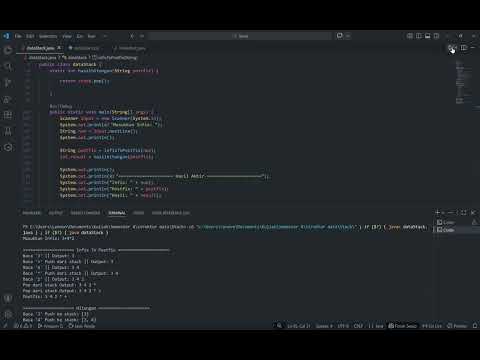The image size is (480, 360).
Task: Click the minimap code overview
Action: [x=464, y=82]
